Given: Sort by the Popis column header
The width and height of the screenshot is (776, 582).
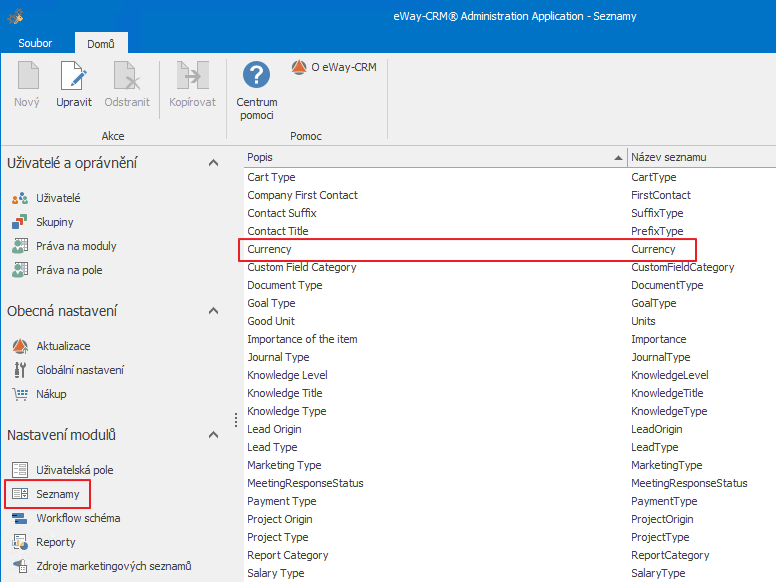Looking at the screenshot, I should (x=436, y=157).
